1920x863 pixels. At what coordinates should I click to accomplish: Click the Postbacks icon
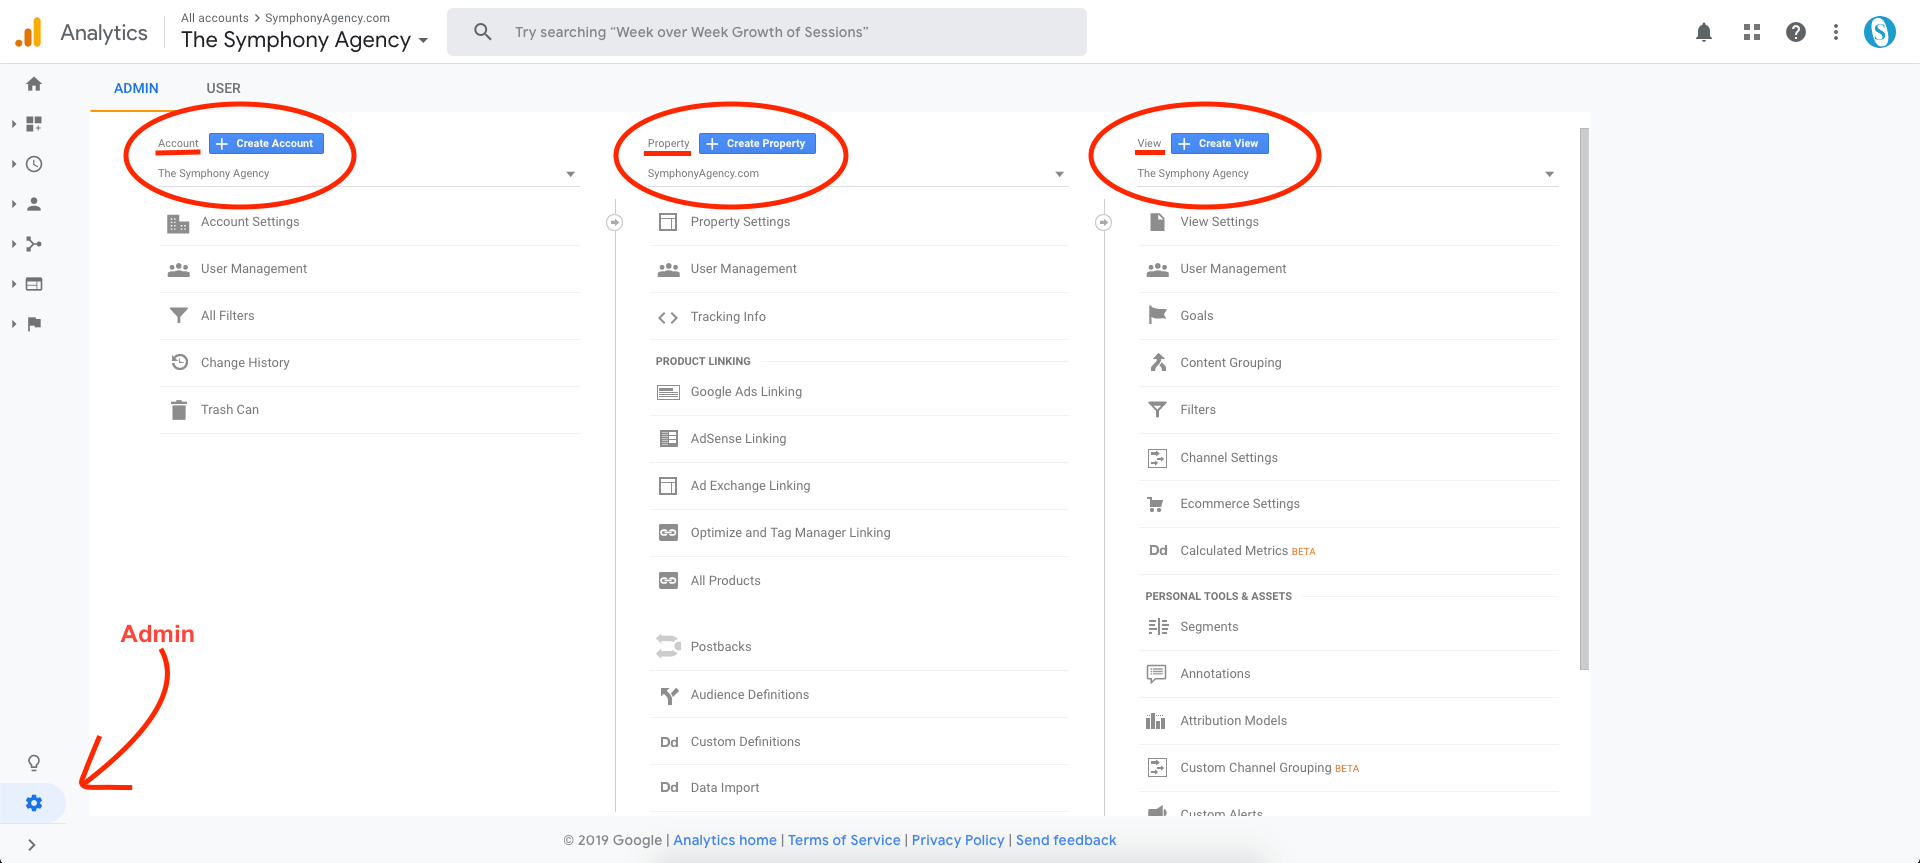[x=668, y=647]
